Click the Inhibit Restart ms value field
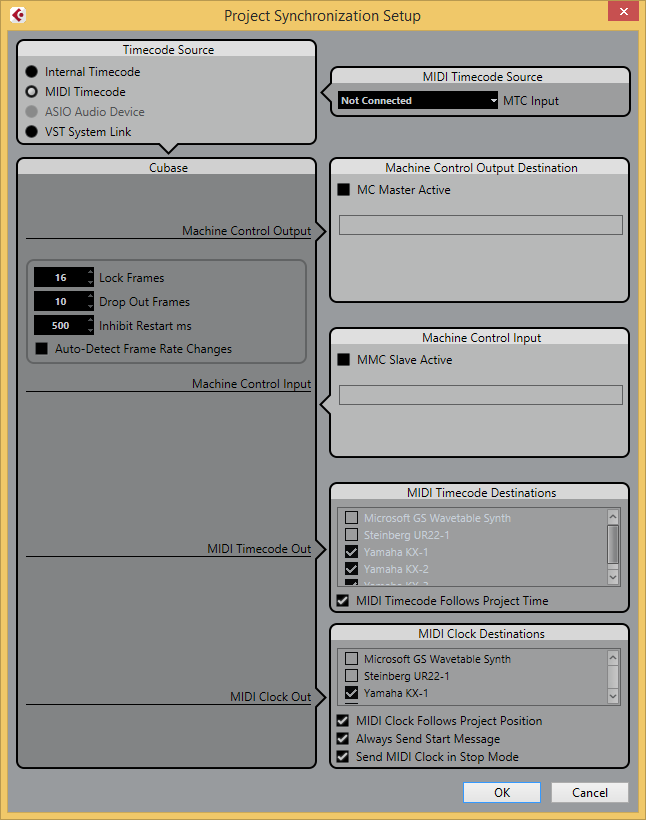The height and width of the screenshot is (820, 646). tap(61, 325)
